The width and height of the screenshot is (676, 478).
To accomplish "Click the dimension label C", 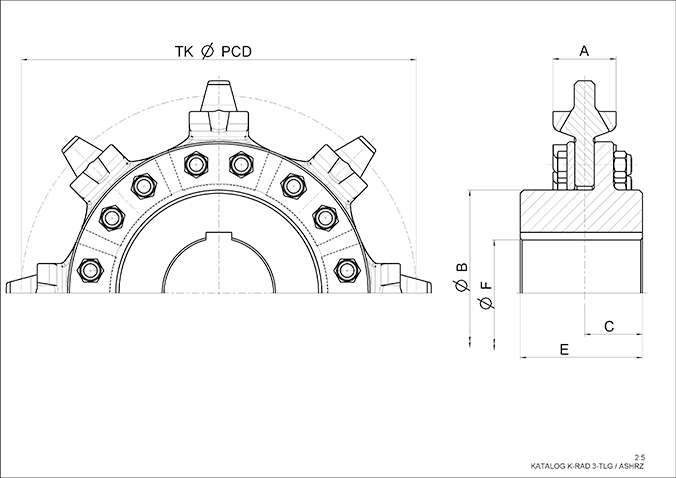I will pos(609,326).
